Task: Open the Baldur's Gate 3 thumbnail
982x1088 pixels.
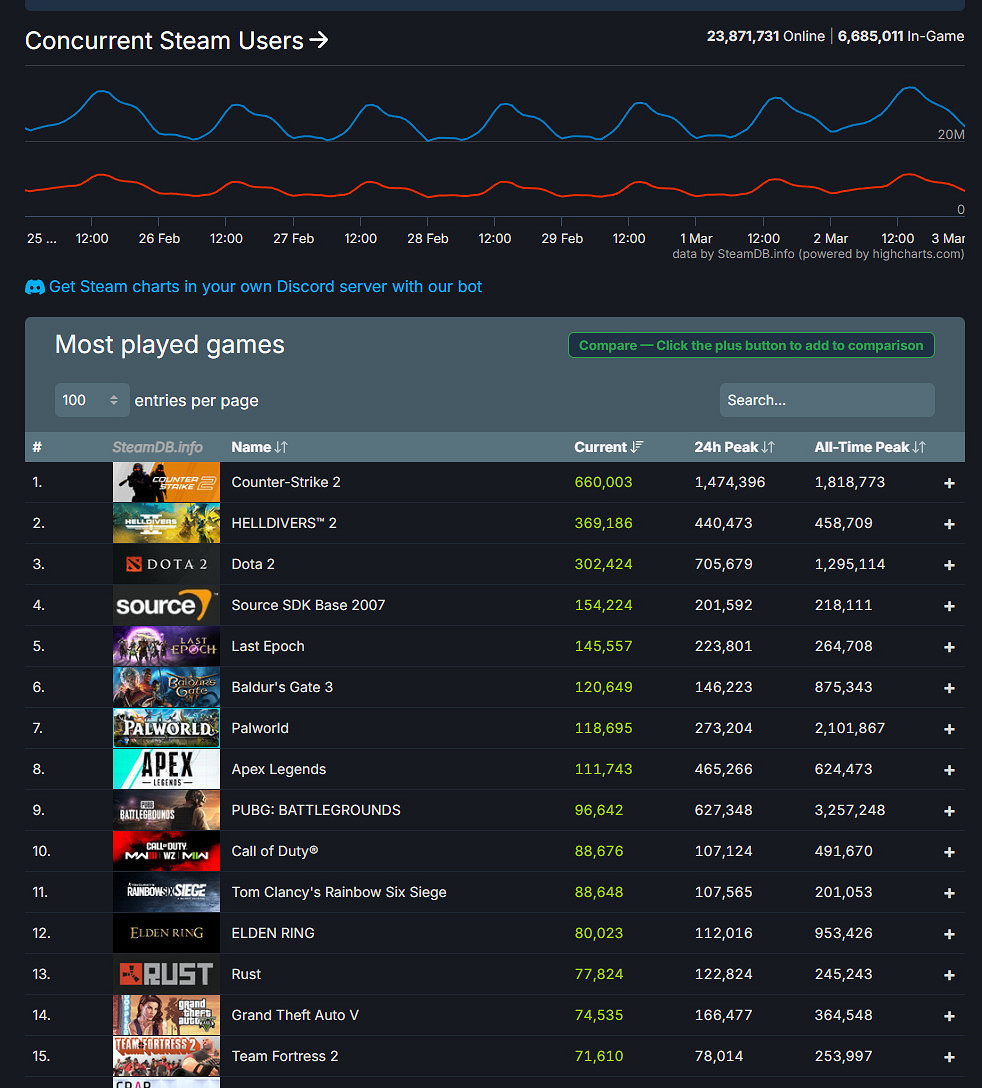Action: (x=166, y=687)
